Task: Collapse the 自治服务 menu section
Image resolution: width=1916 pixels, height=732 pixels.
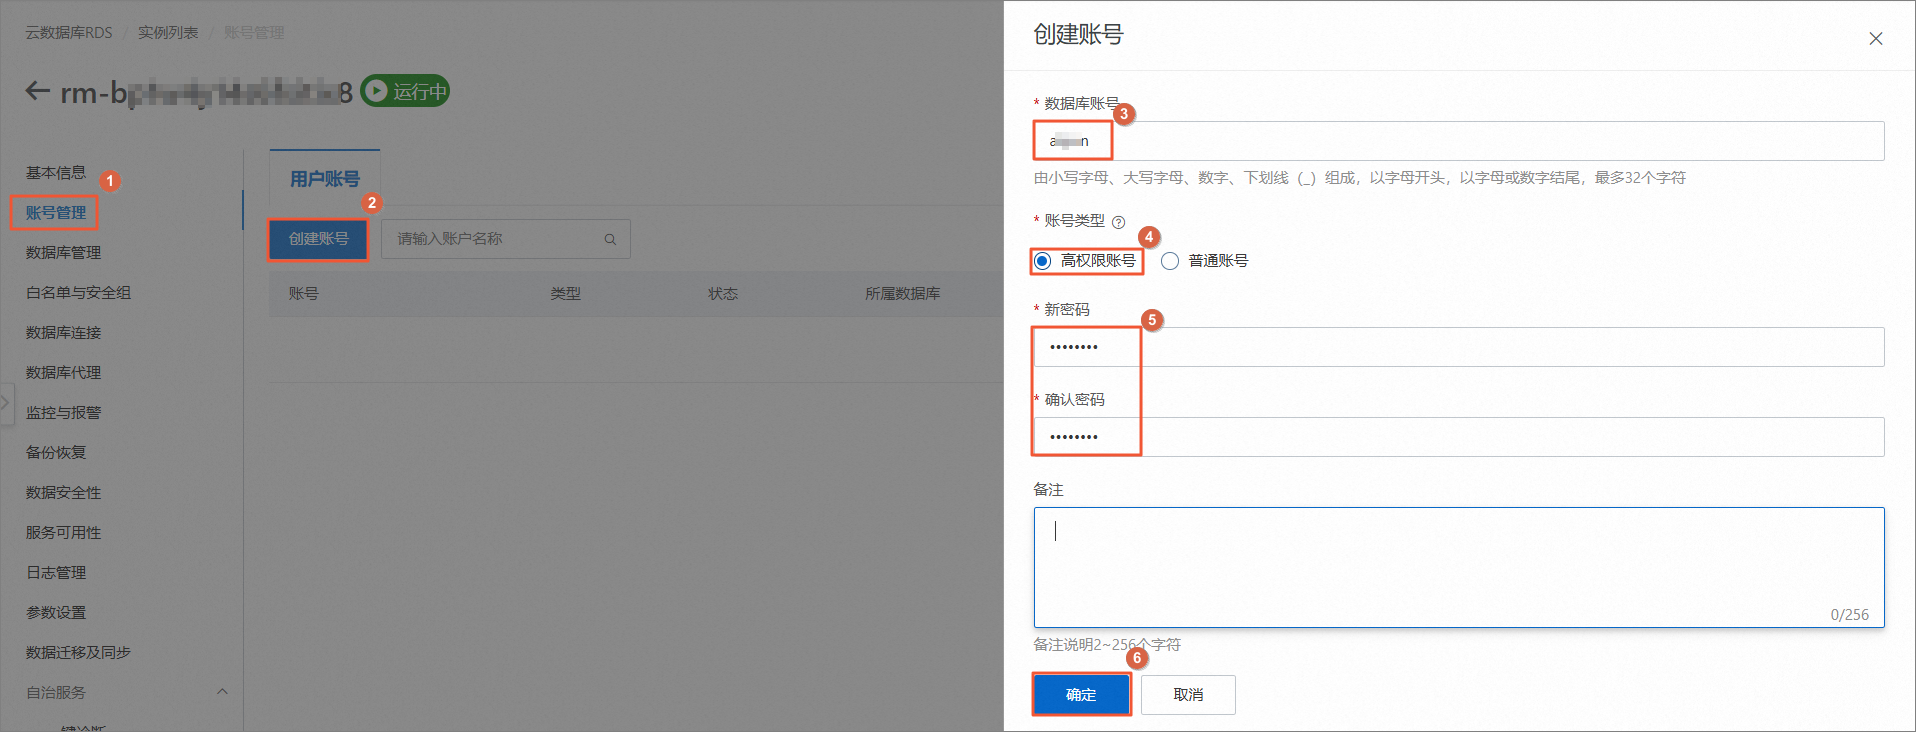Action: point(222,692)
